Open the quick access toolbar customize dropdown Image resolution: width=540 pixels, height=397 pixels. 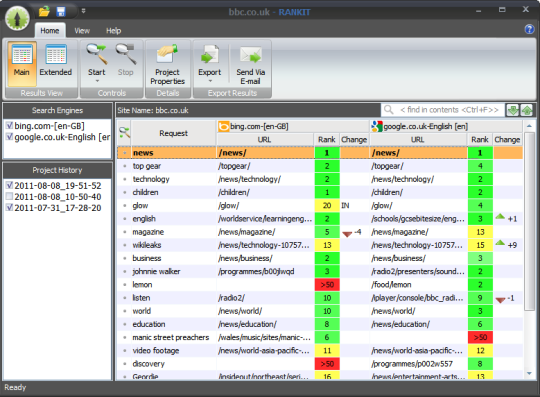83,11
